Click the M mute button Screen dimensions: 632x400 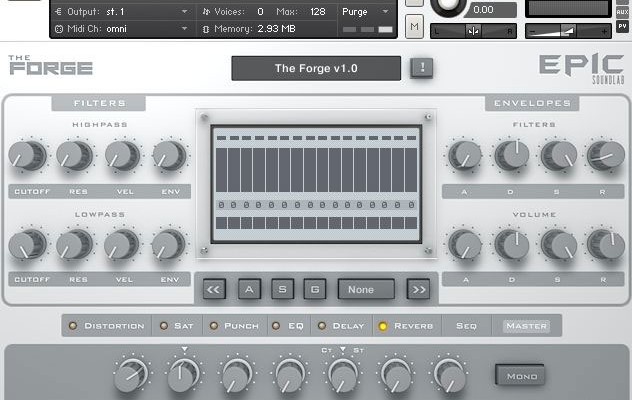click(x=415, y=26)
